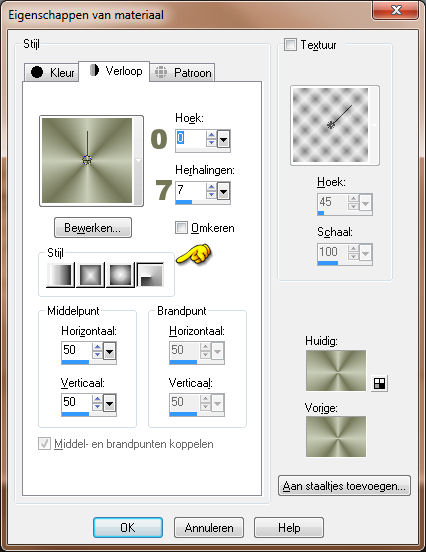Click the black circle Kleur tab icon
Image resolution: width=426 pixels, height=552 pixels.
pos(37,72)
